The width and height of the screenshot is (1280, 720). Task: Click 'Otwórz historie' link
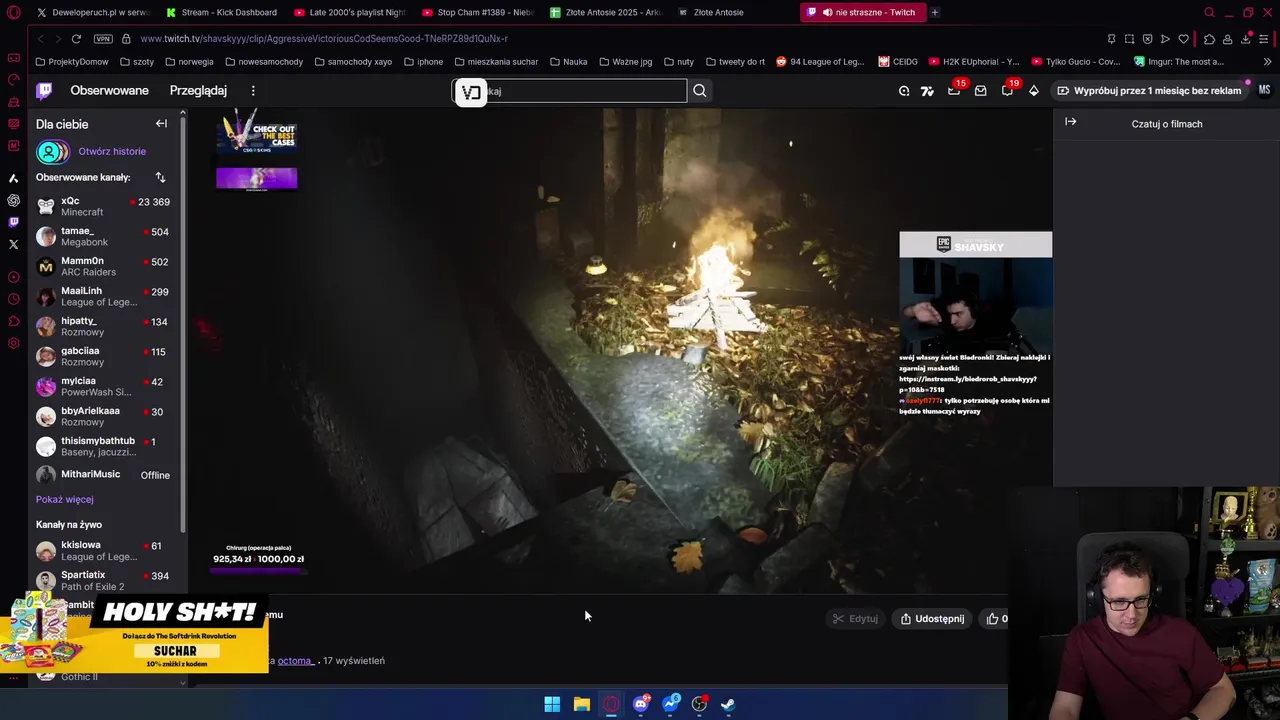coord(112,151)
